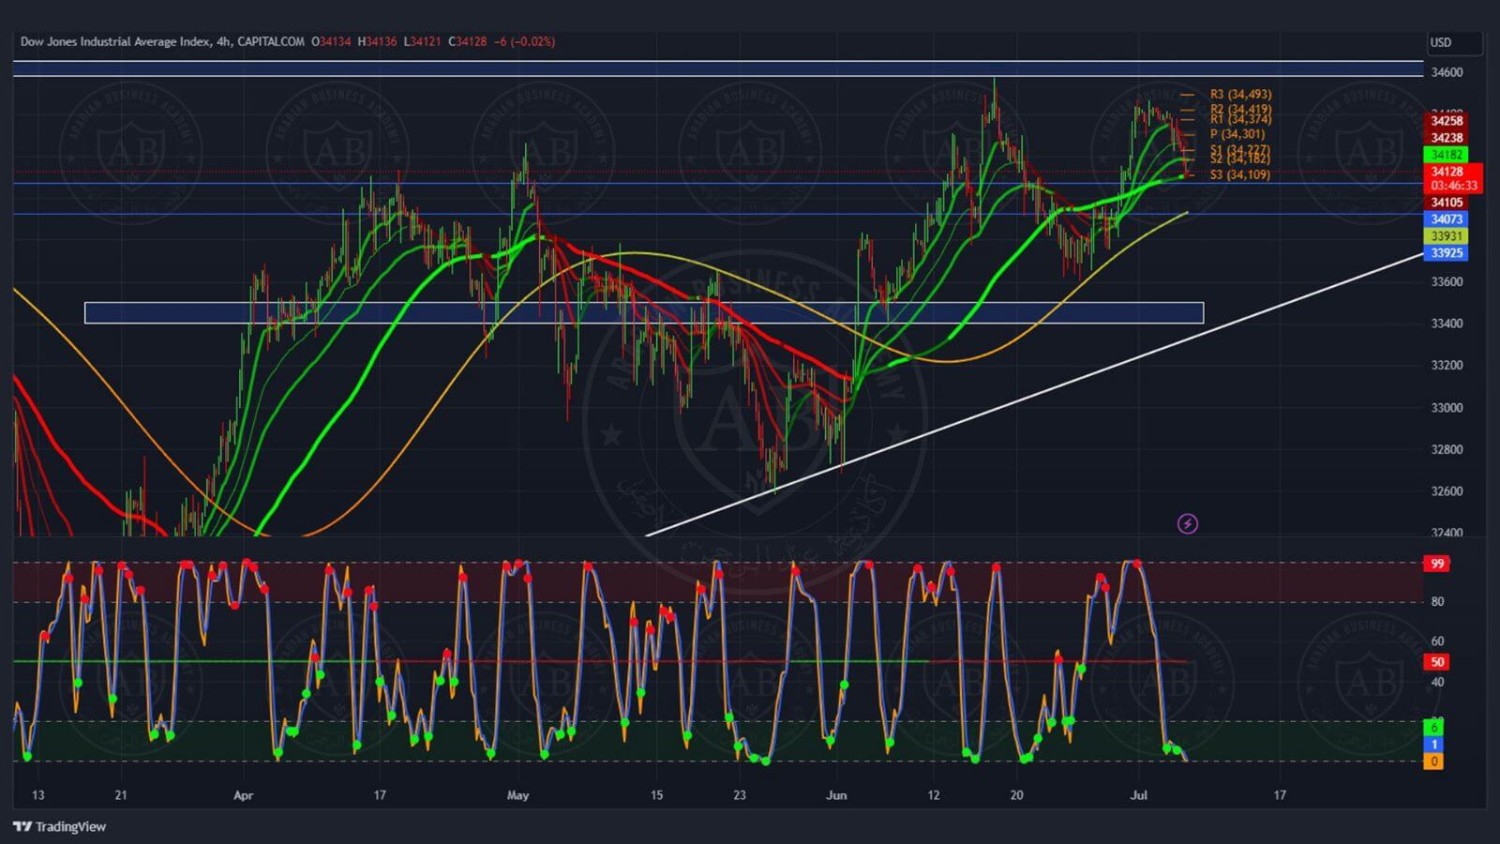This screenshot has width=1500, height=844.
Task: Click the TradingView logo in the bottom left
Action: coord(59,826)
